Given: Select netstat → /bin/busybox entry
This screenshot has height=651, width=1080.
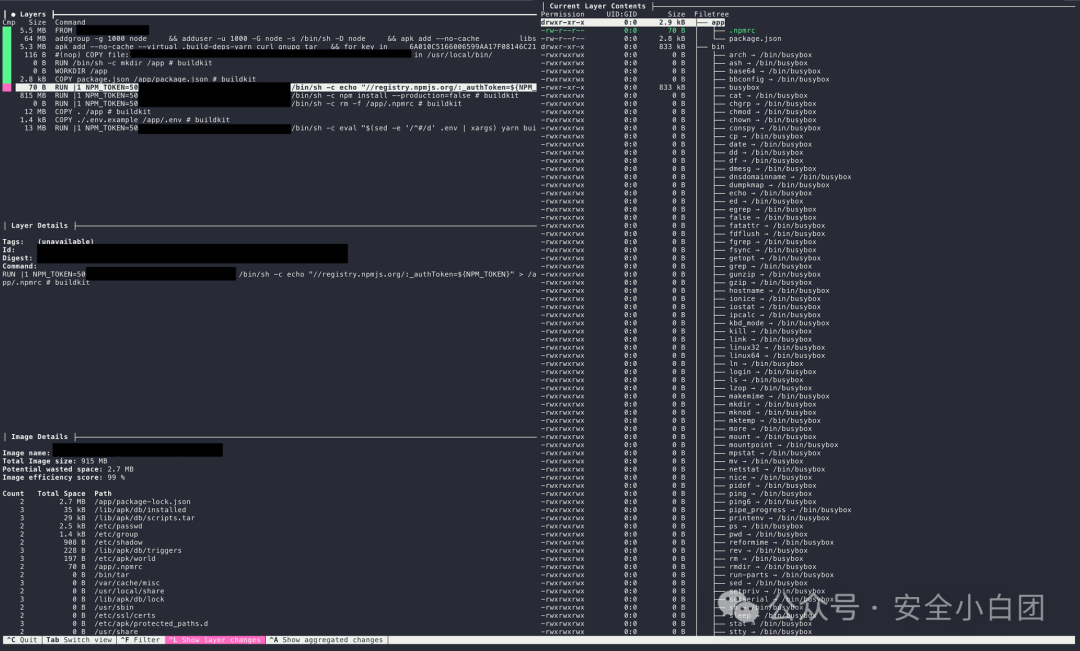Looking at the screenshot, I should pos(777,469).
